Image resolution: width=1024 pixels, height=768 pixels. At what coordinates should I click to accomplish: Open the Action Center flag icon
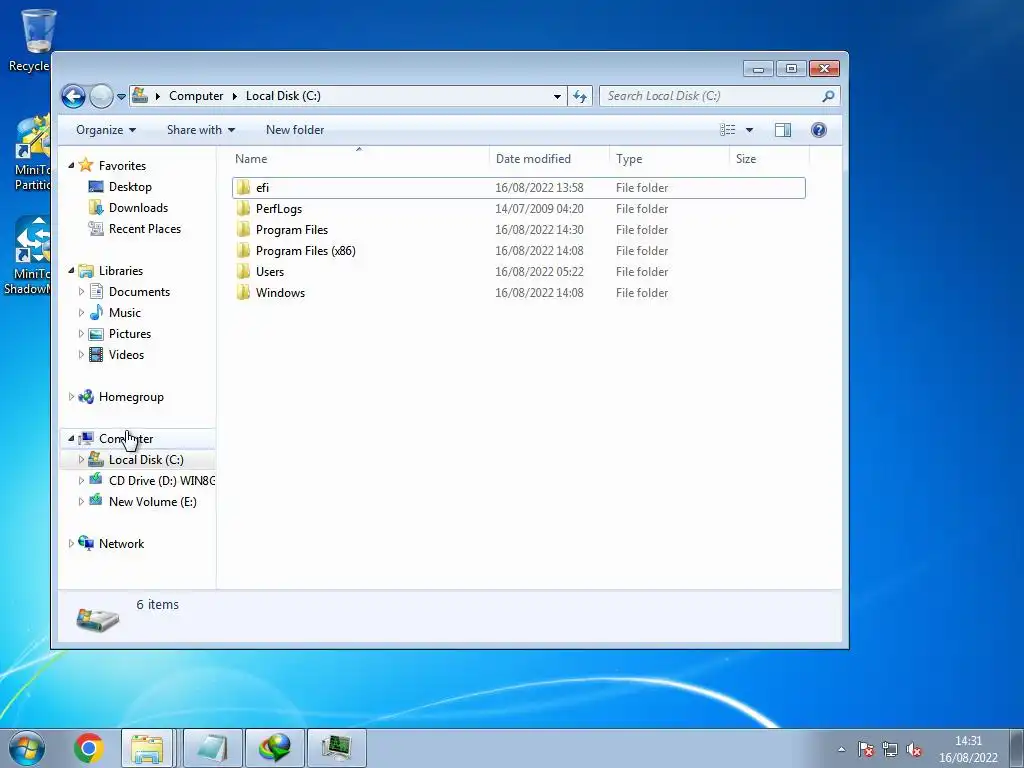click(865, 749)
